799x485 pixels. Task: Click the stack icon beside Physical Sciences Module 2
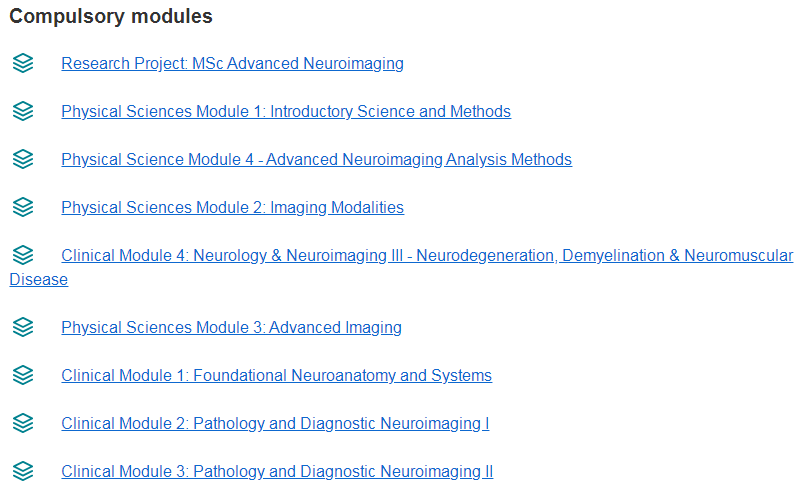(23, 207)
